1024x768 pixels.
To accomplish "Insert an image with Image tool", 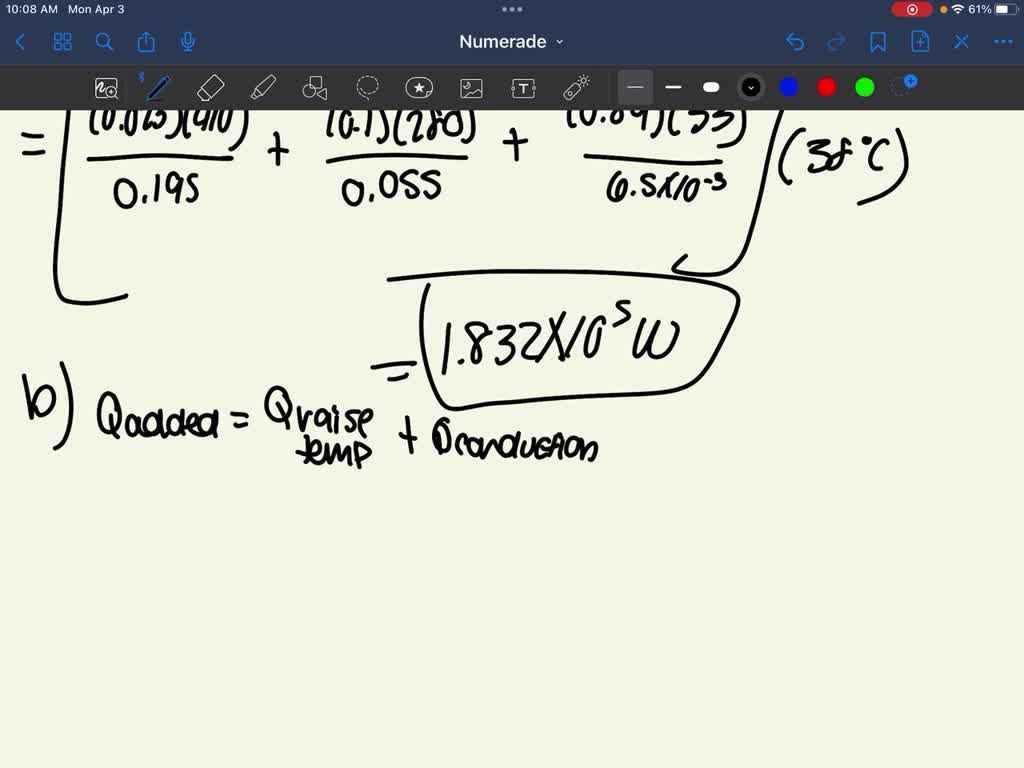I will [471, 88].
